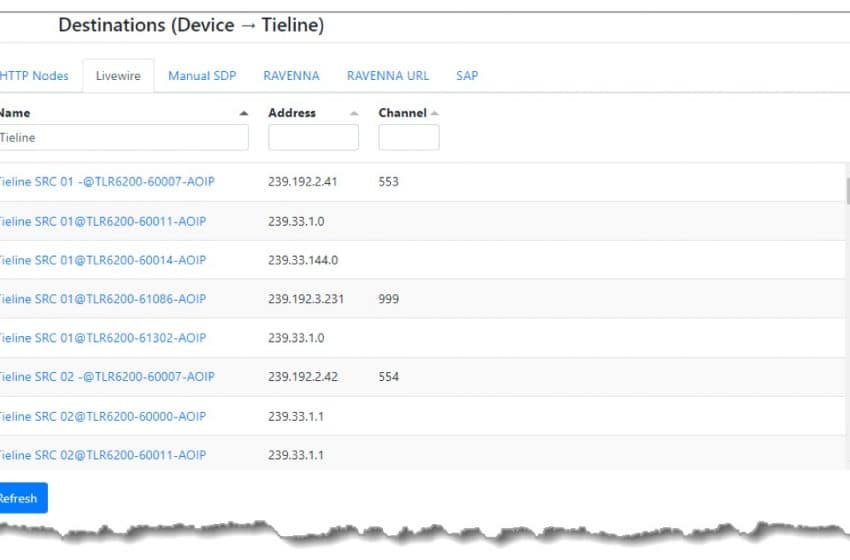The height and width of the screenshot is (560, 850).
Task: Select Tieline SRC 02 -@TLR6200-60007-AOIP
Action: [x=107, y=377]
